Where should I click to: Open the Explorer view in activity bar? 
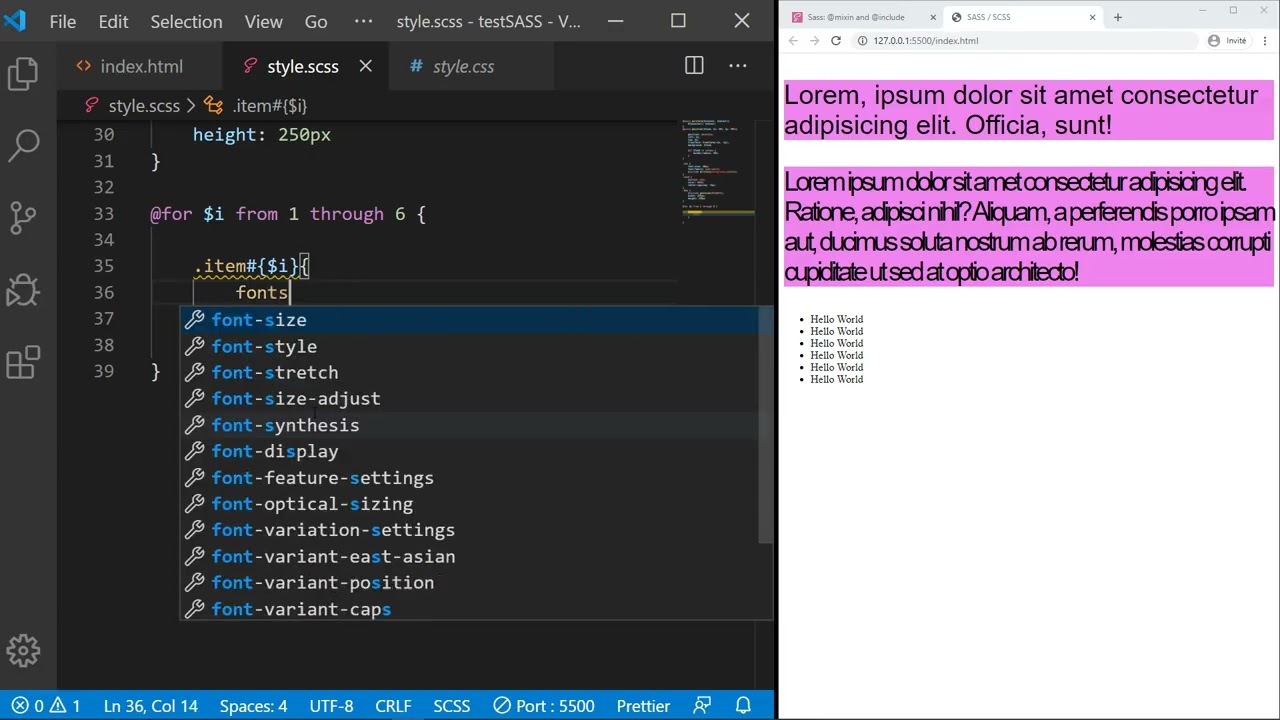23,74
